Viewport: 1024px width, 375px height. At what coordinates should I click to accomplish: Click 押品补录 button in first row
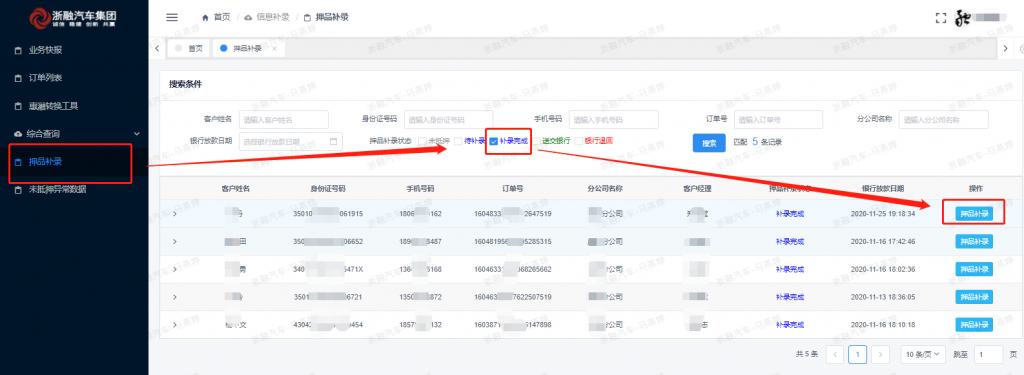tap(974, 214)
